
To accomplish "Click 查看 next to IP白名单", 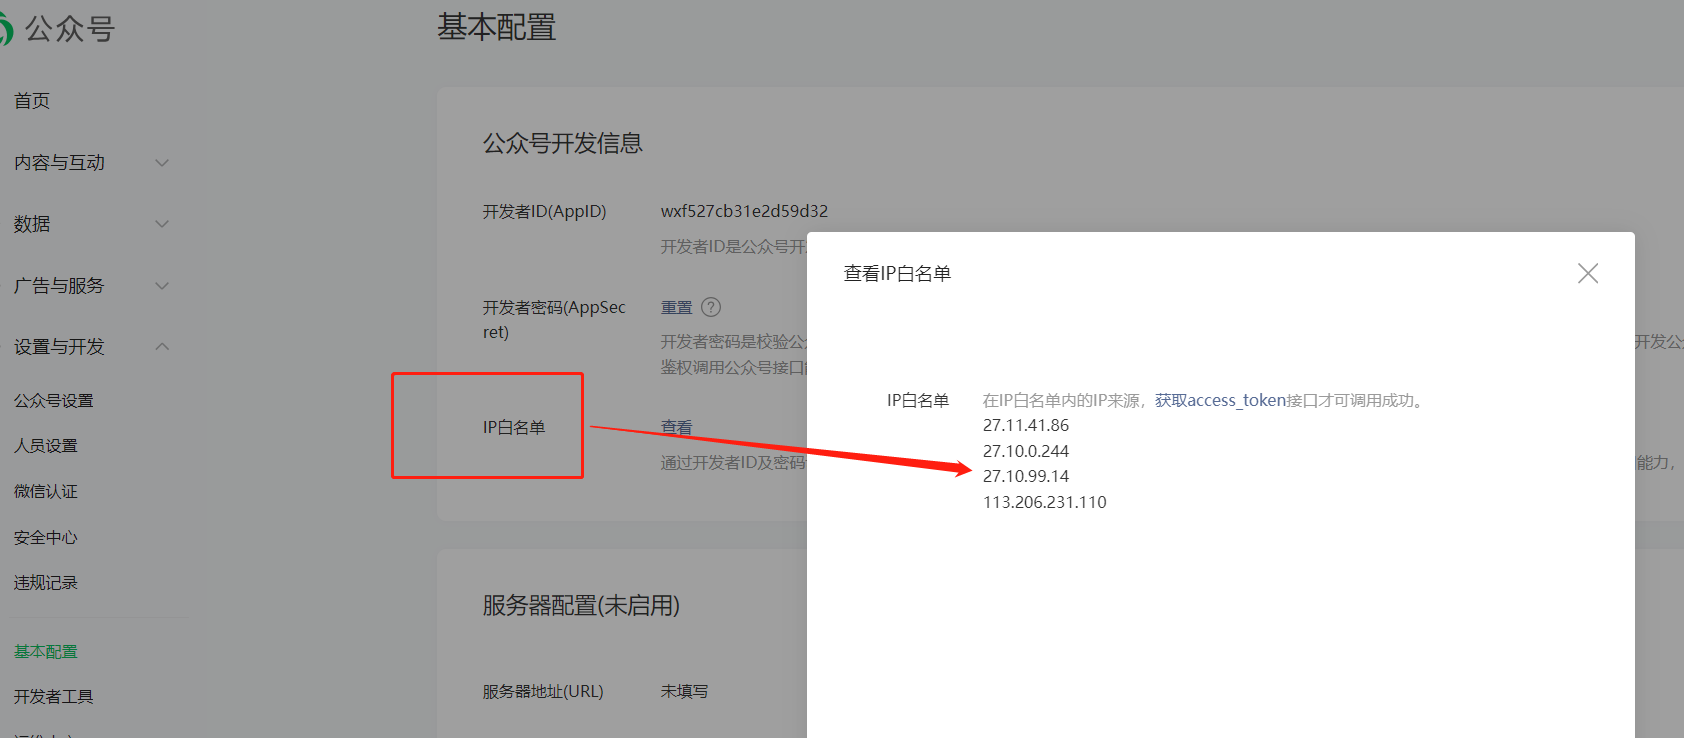I will 677,427.
